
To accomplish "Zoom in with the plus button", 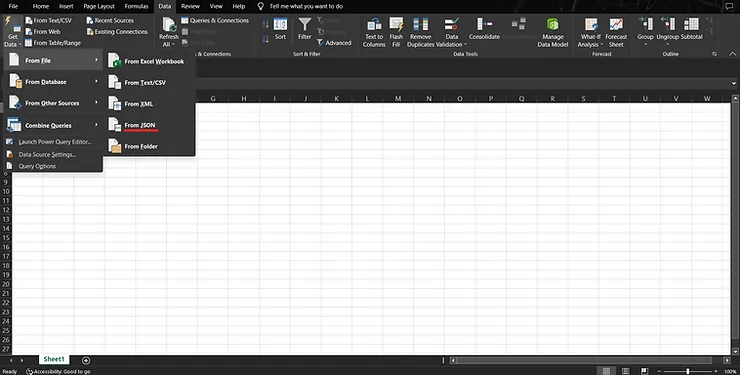I will [716, 371].
